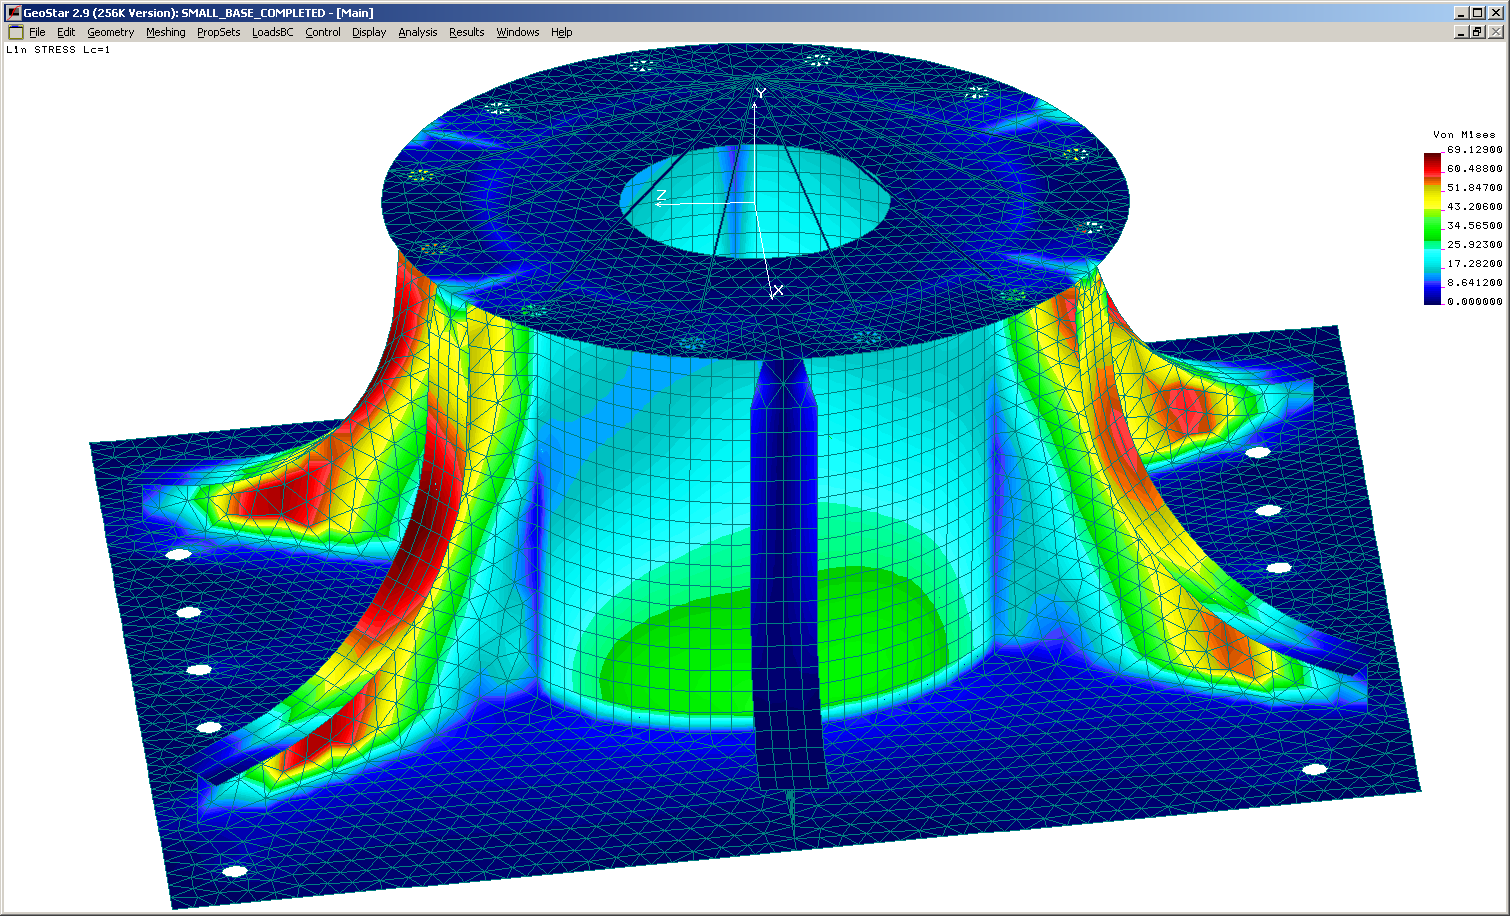Click the X axis label on the model
This screenshot has width=1510, height=916.
click(778, 290)
